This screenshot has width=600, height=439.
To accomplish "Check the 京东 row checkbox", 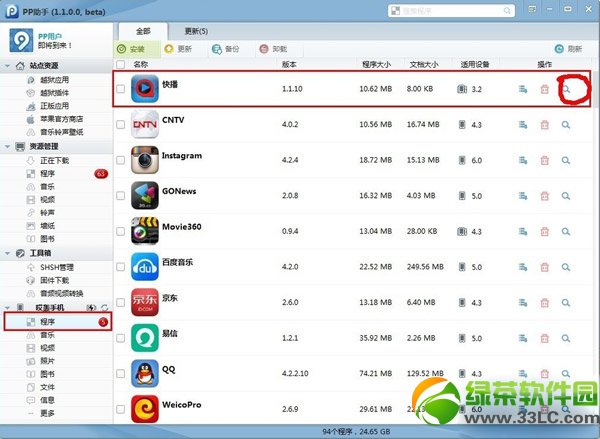I will 121,302.
